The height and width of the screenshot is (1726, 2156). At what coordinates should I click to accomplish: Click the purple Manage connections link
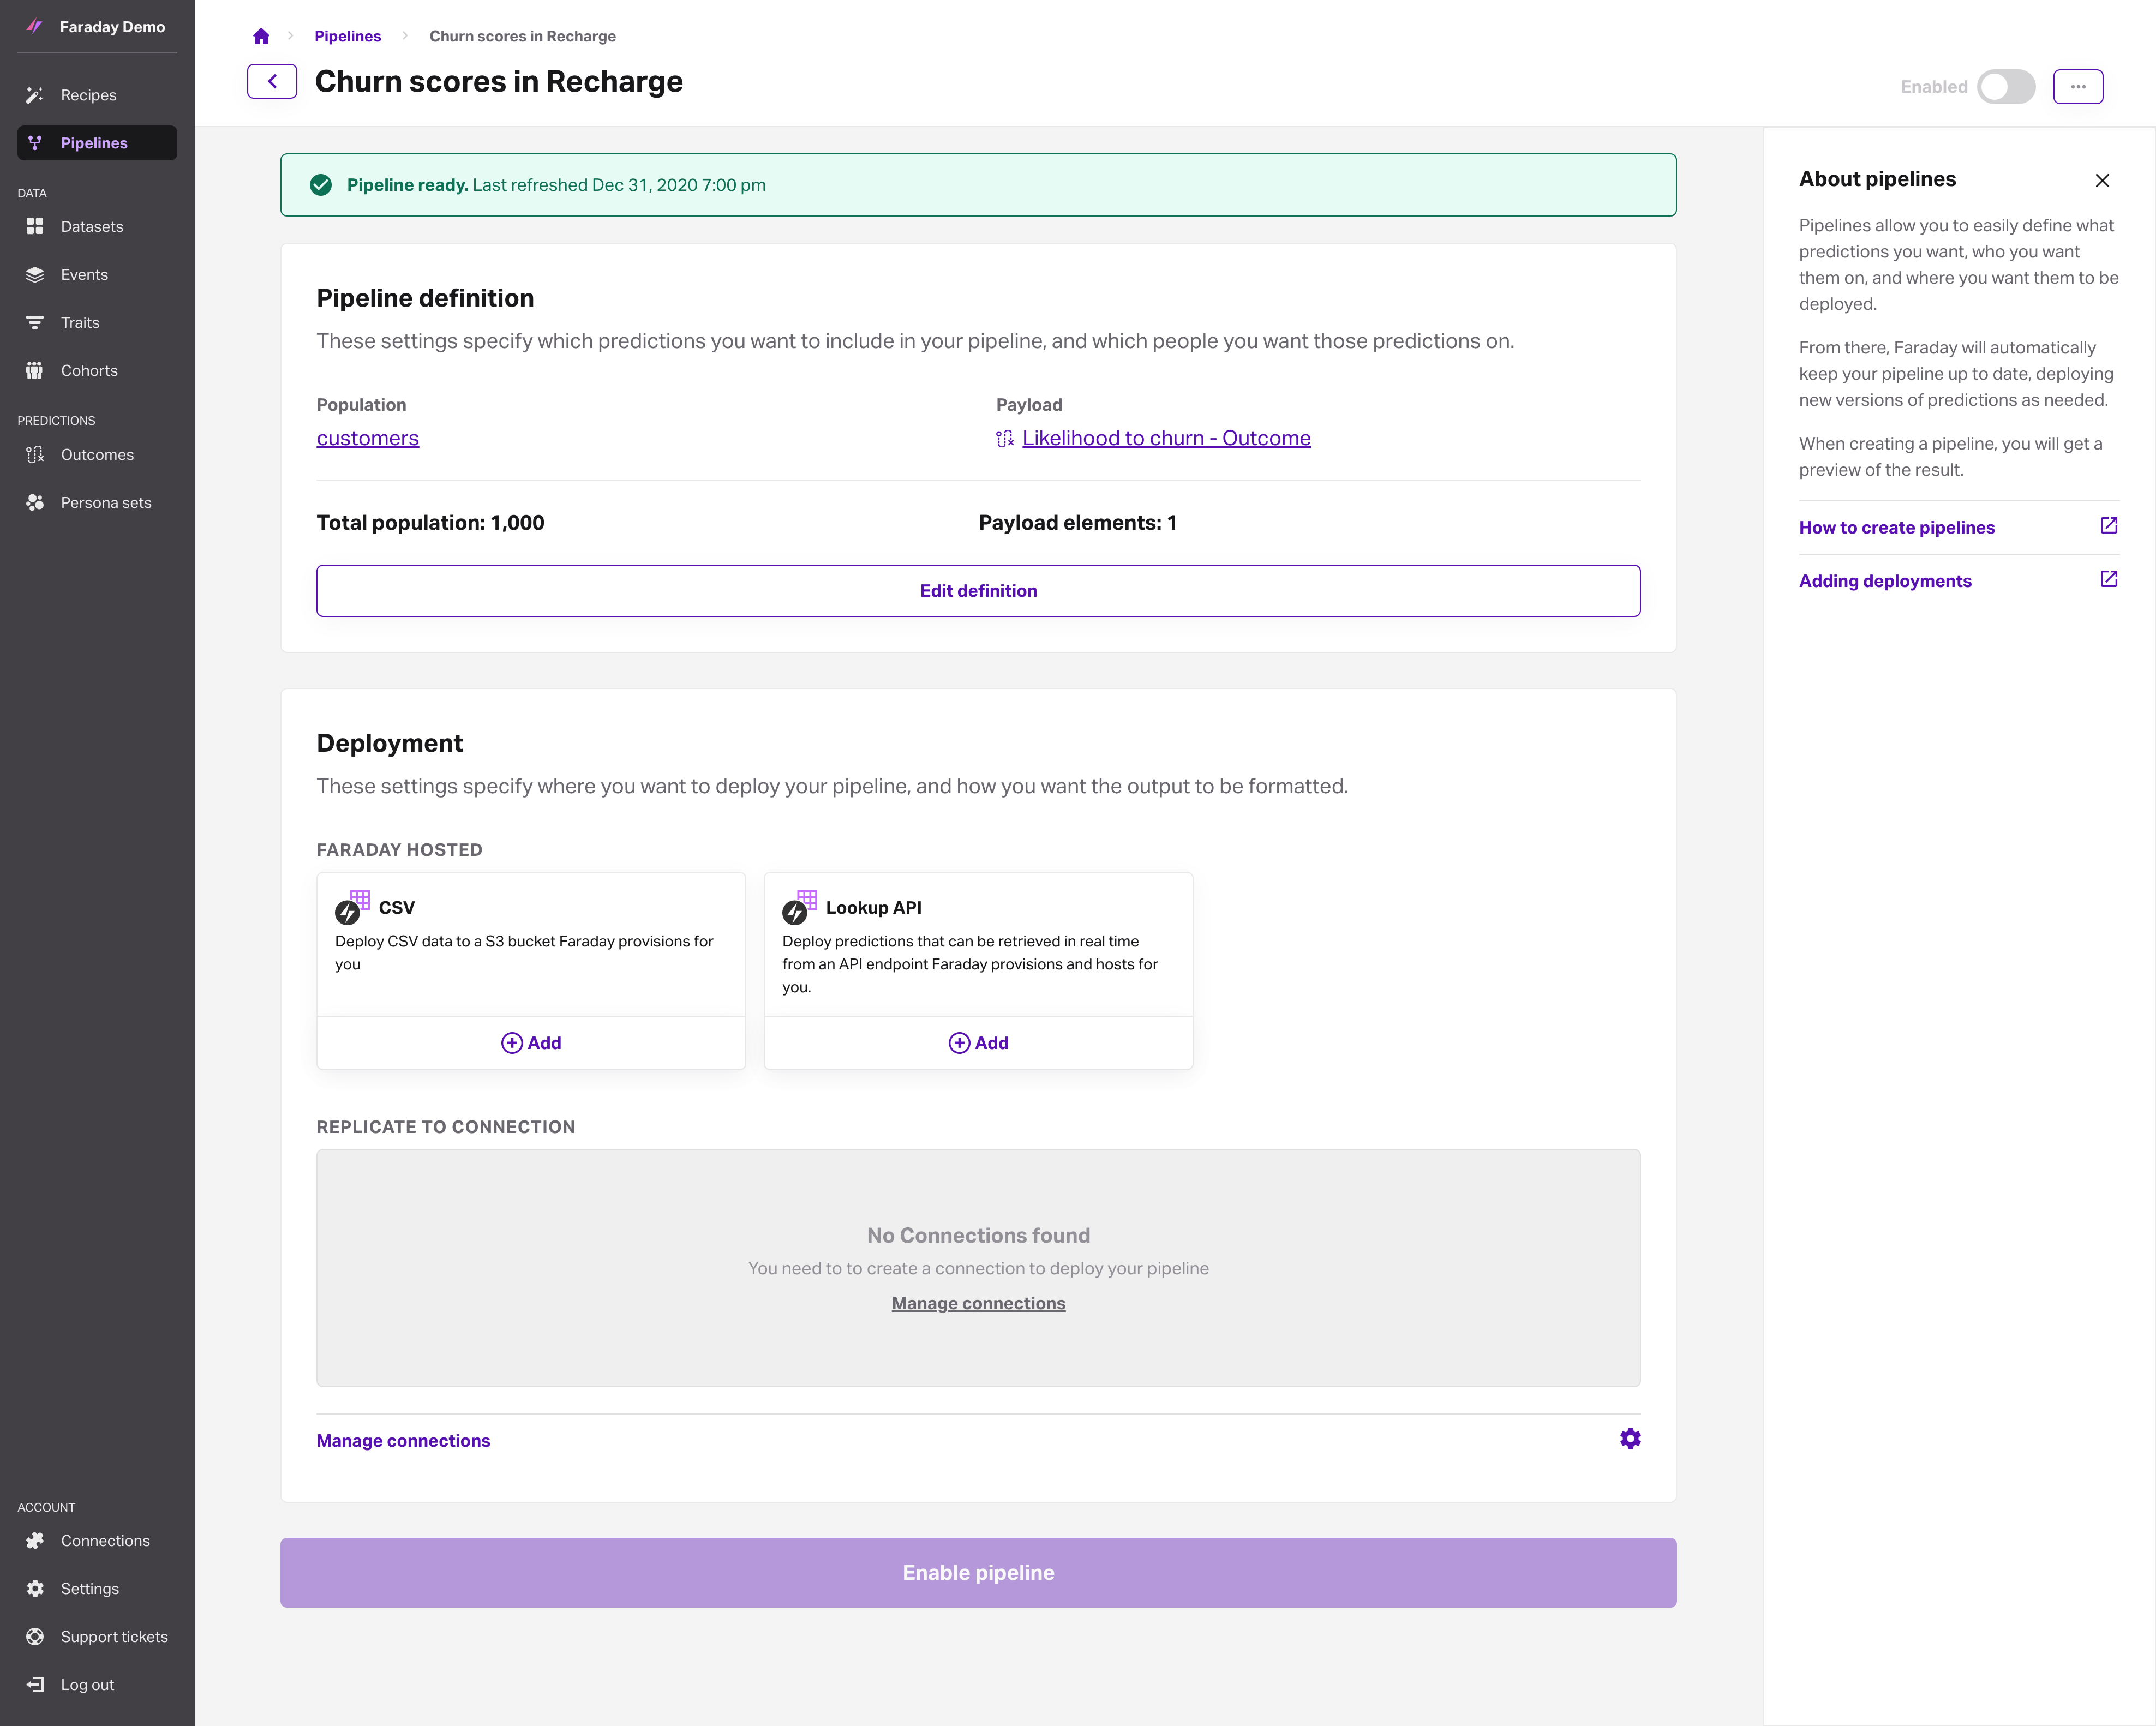[403, 1441]
